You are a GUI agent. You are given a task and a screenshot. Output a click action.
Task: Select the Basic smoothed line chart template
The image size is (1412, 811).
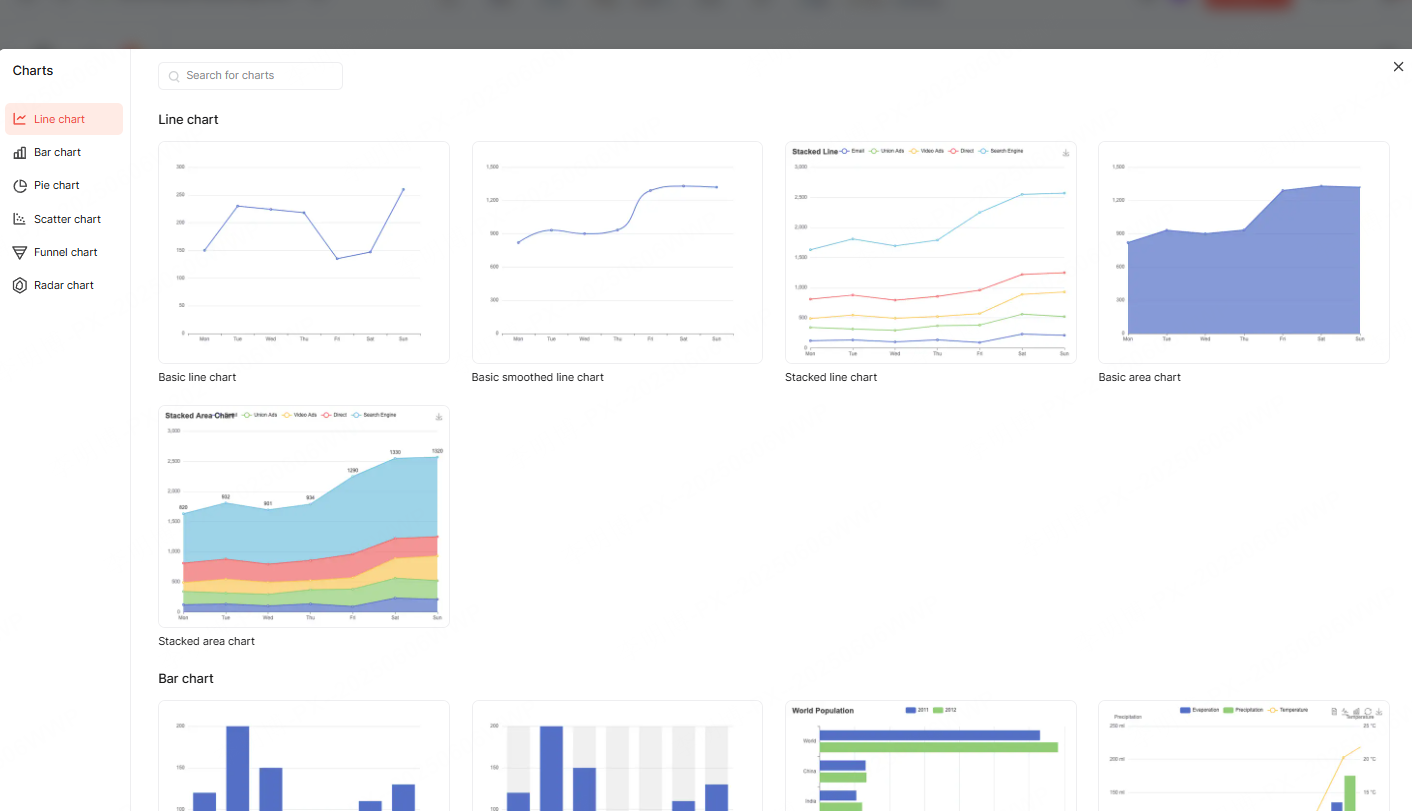tap(617, 252)
